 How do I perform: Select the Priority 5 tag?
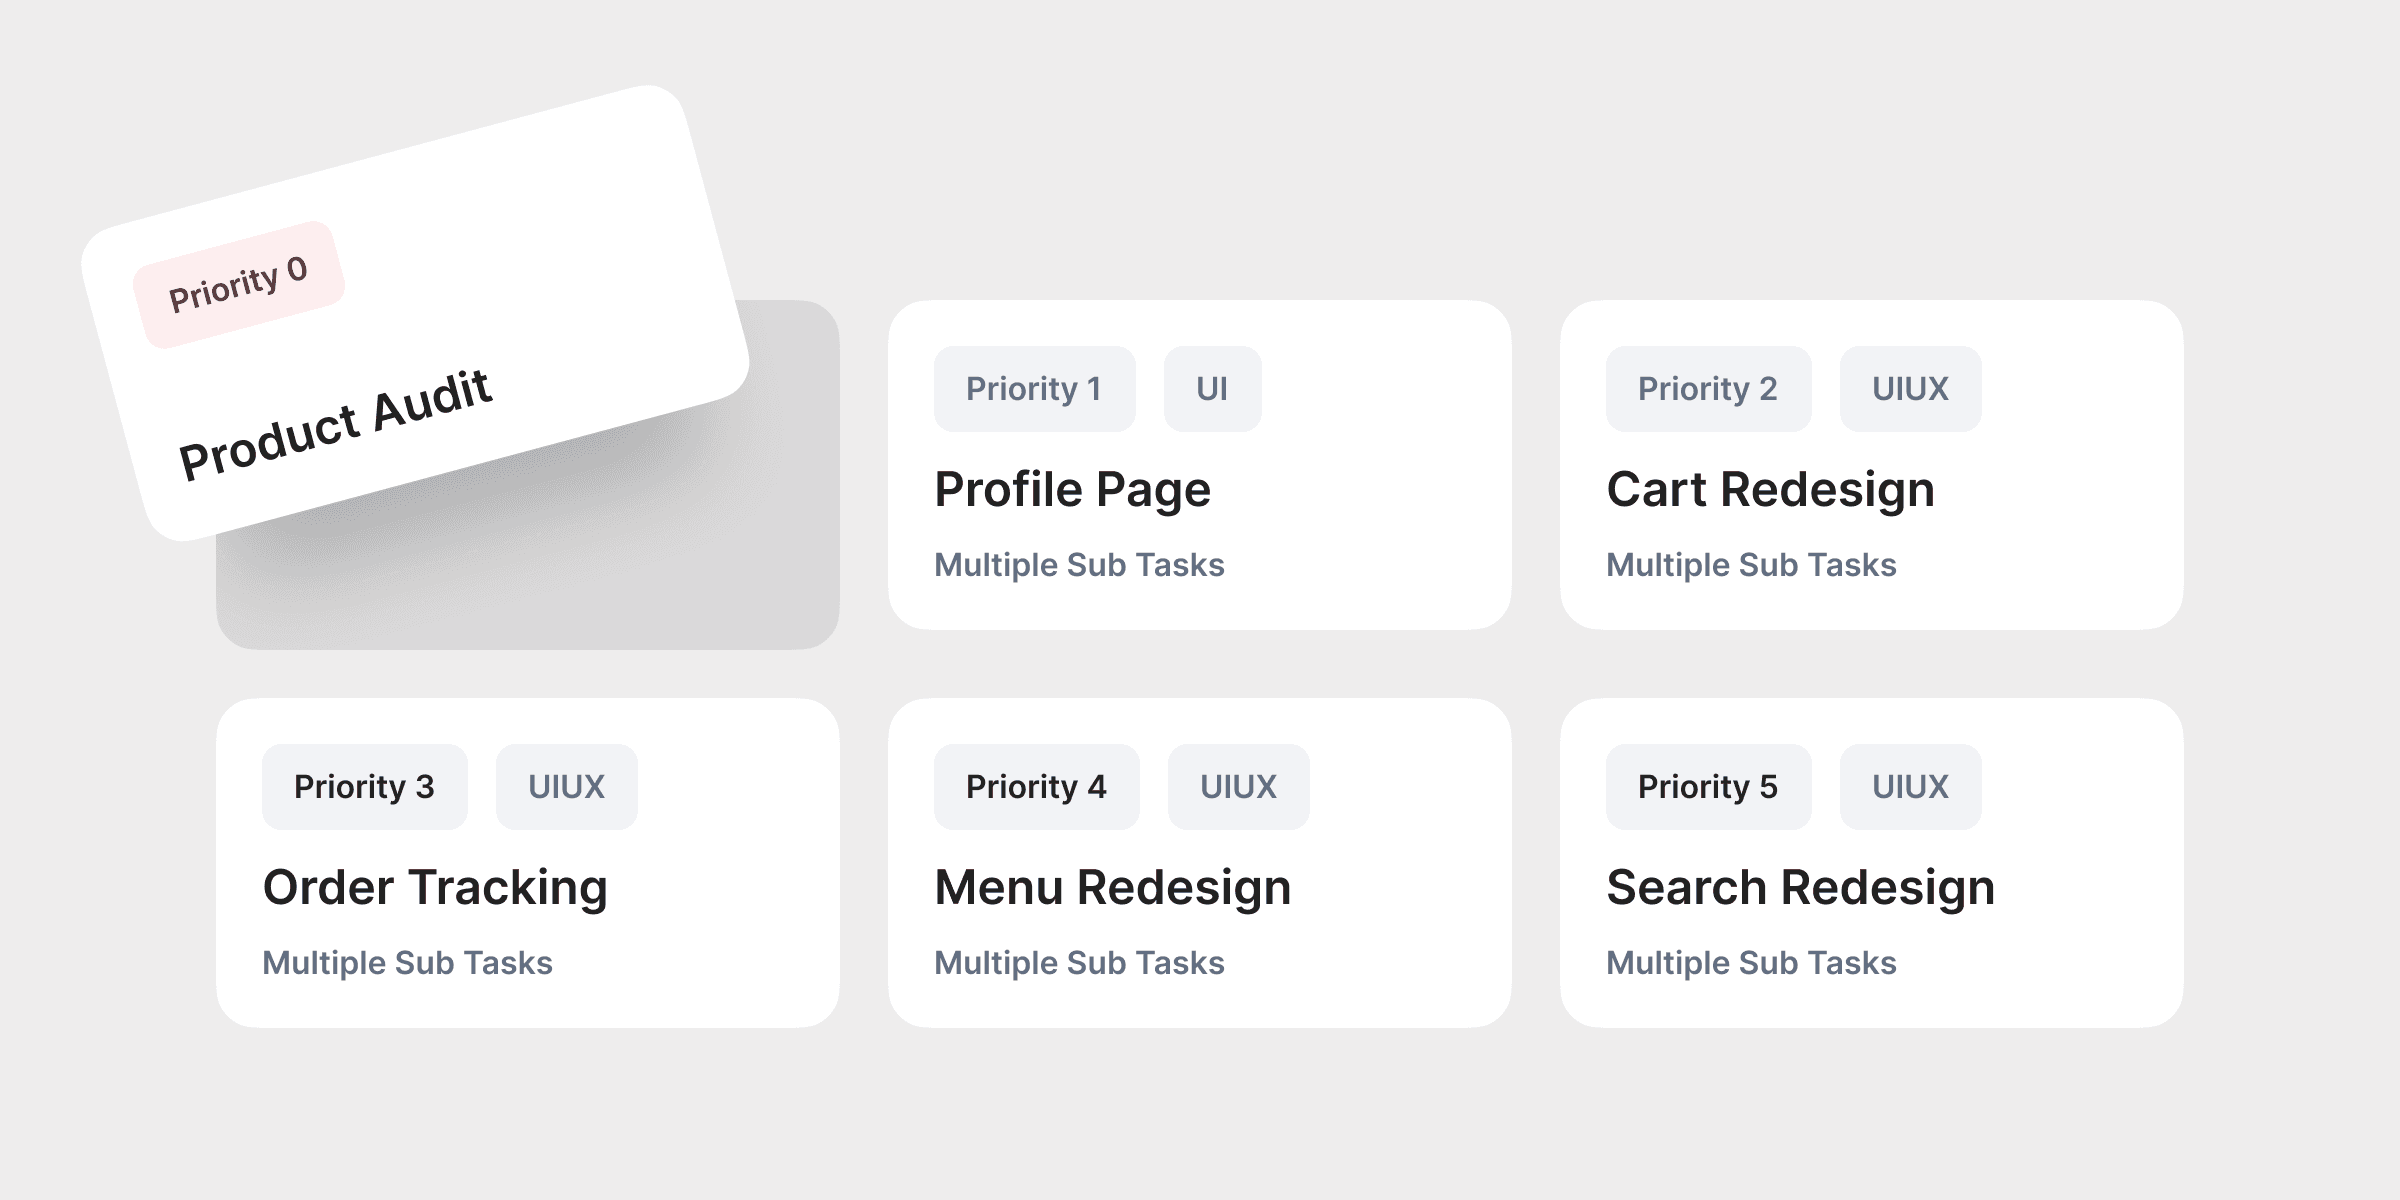pyautogui.click(x=1709, y=787)
